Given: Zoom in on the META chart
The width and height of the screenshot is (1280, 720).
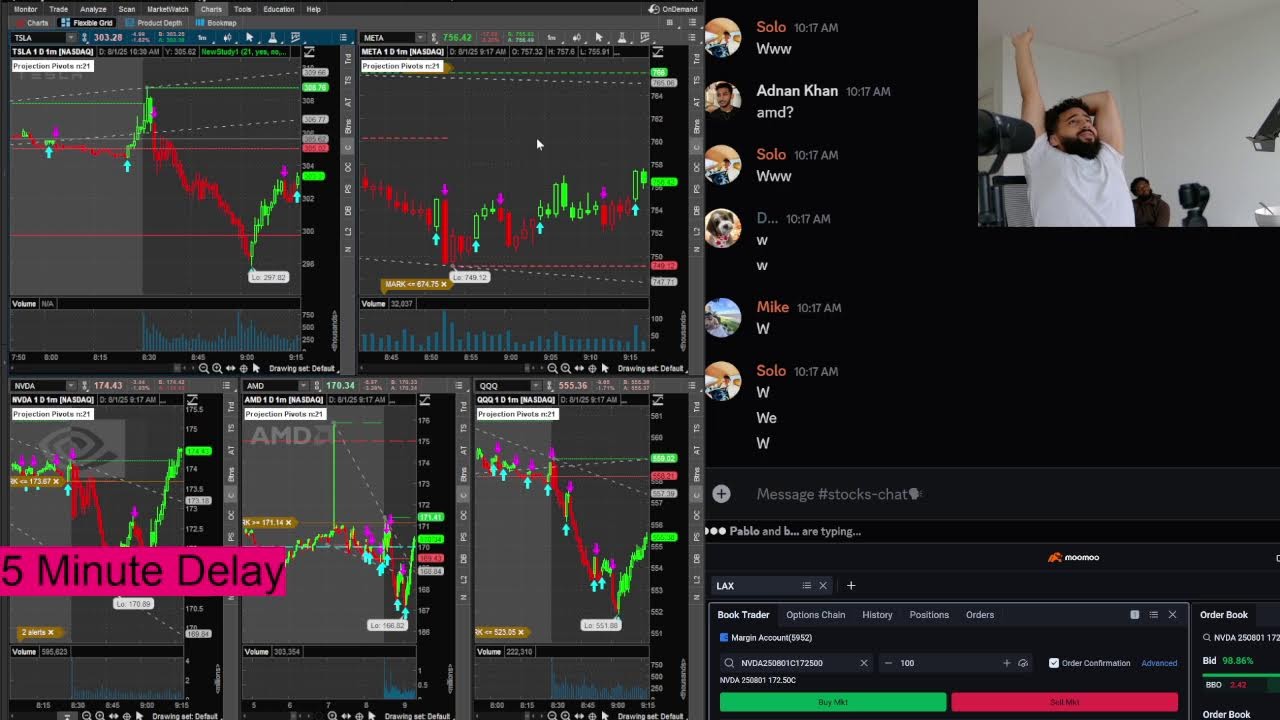Looking at the screenshot, I should point(566,368).
